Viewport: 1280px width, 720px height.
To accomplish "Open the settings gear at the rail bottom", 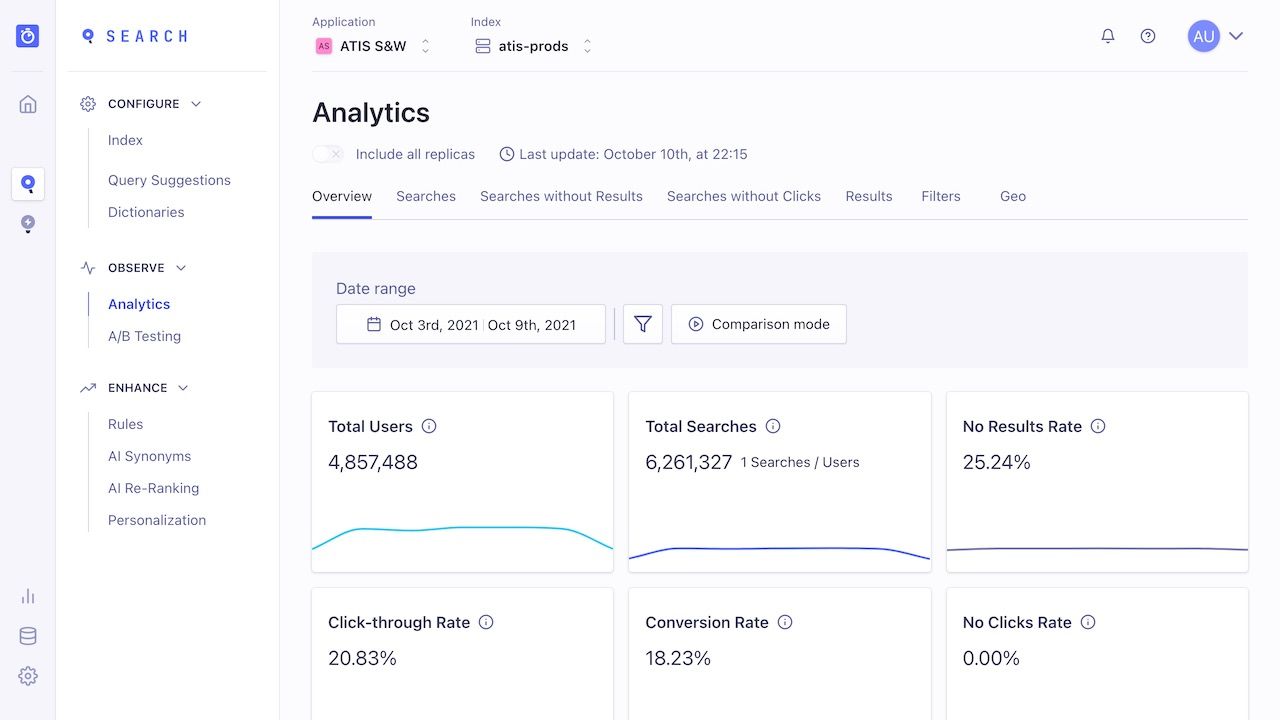I will click(x=28, y=676).
